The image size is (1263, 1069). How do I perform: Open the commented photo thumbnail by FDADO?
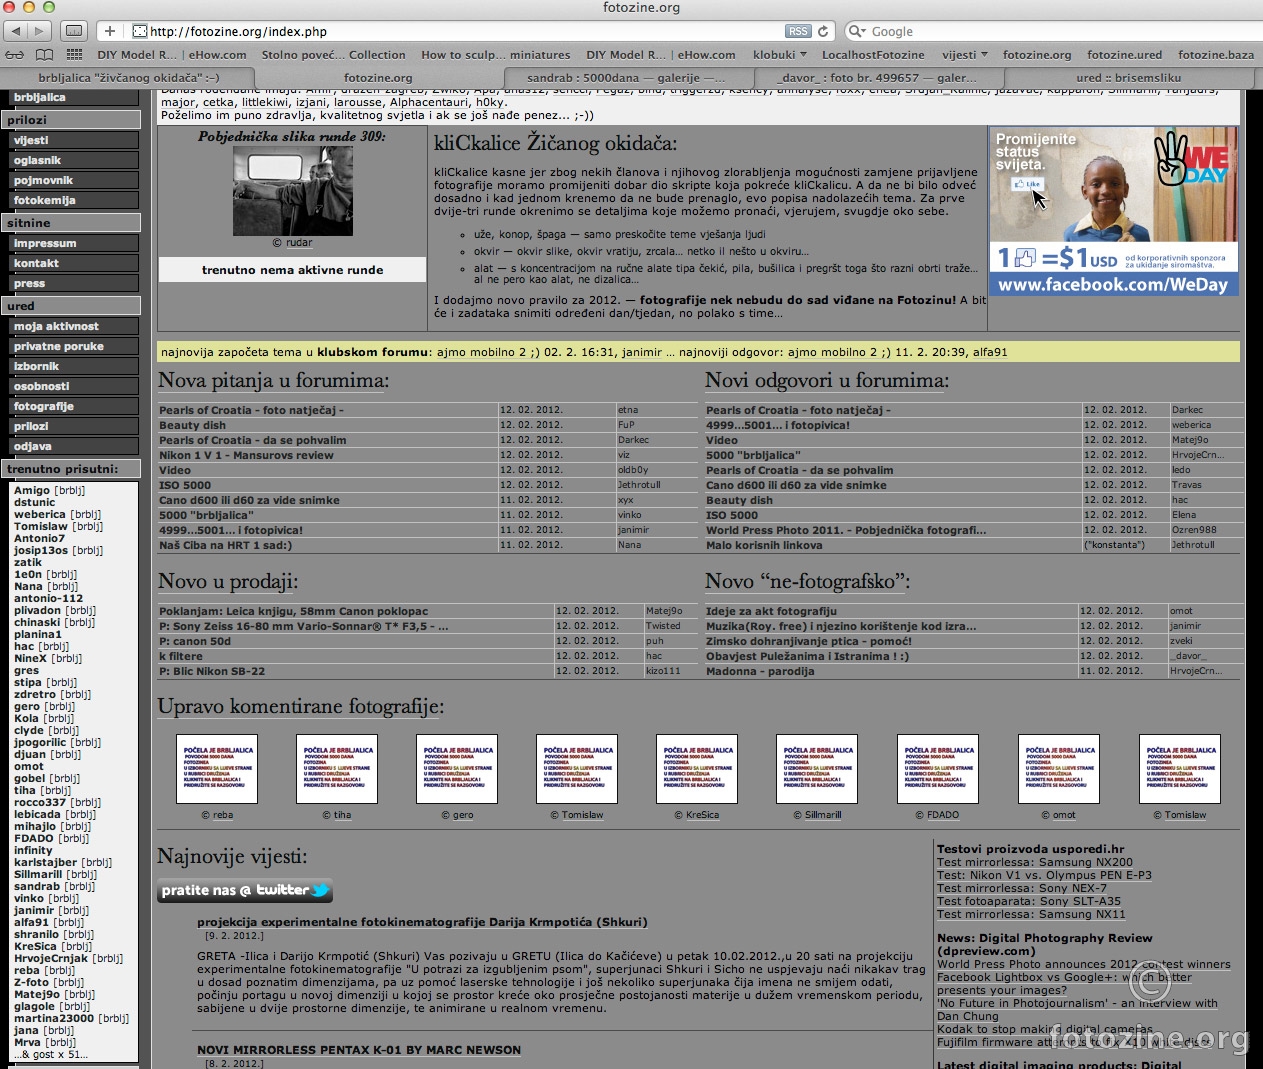click(x=938, y=769)
